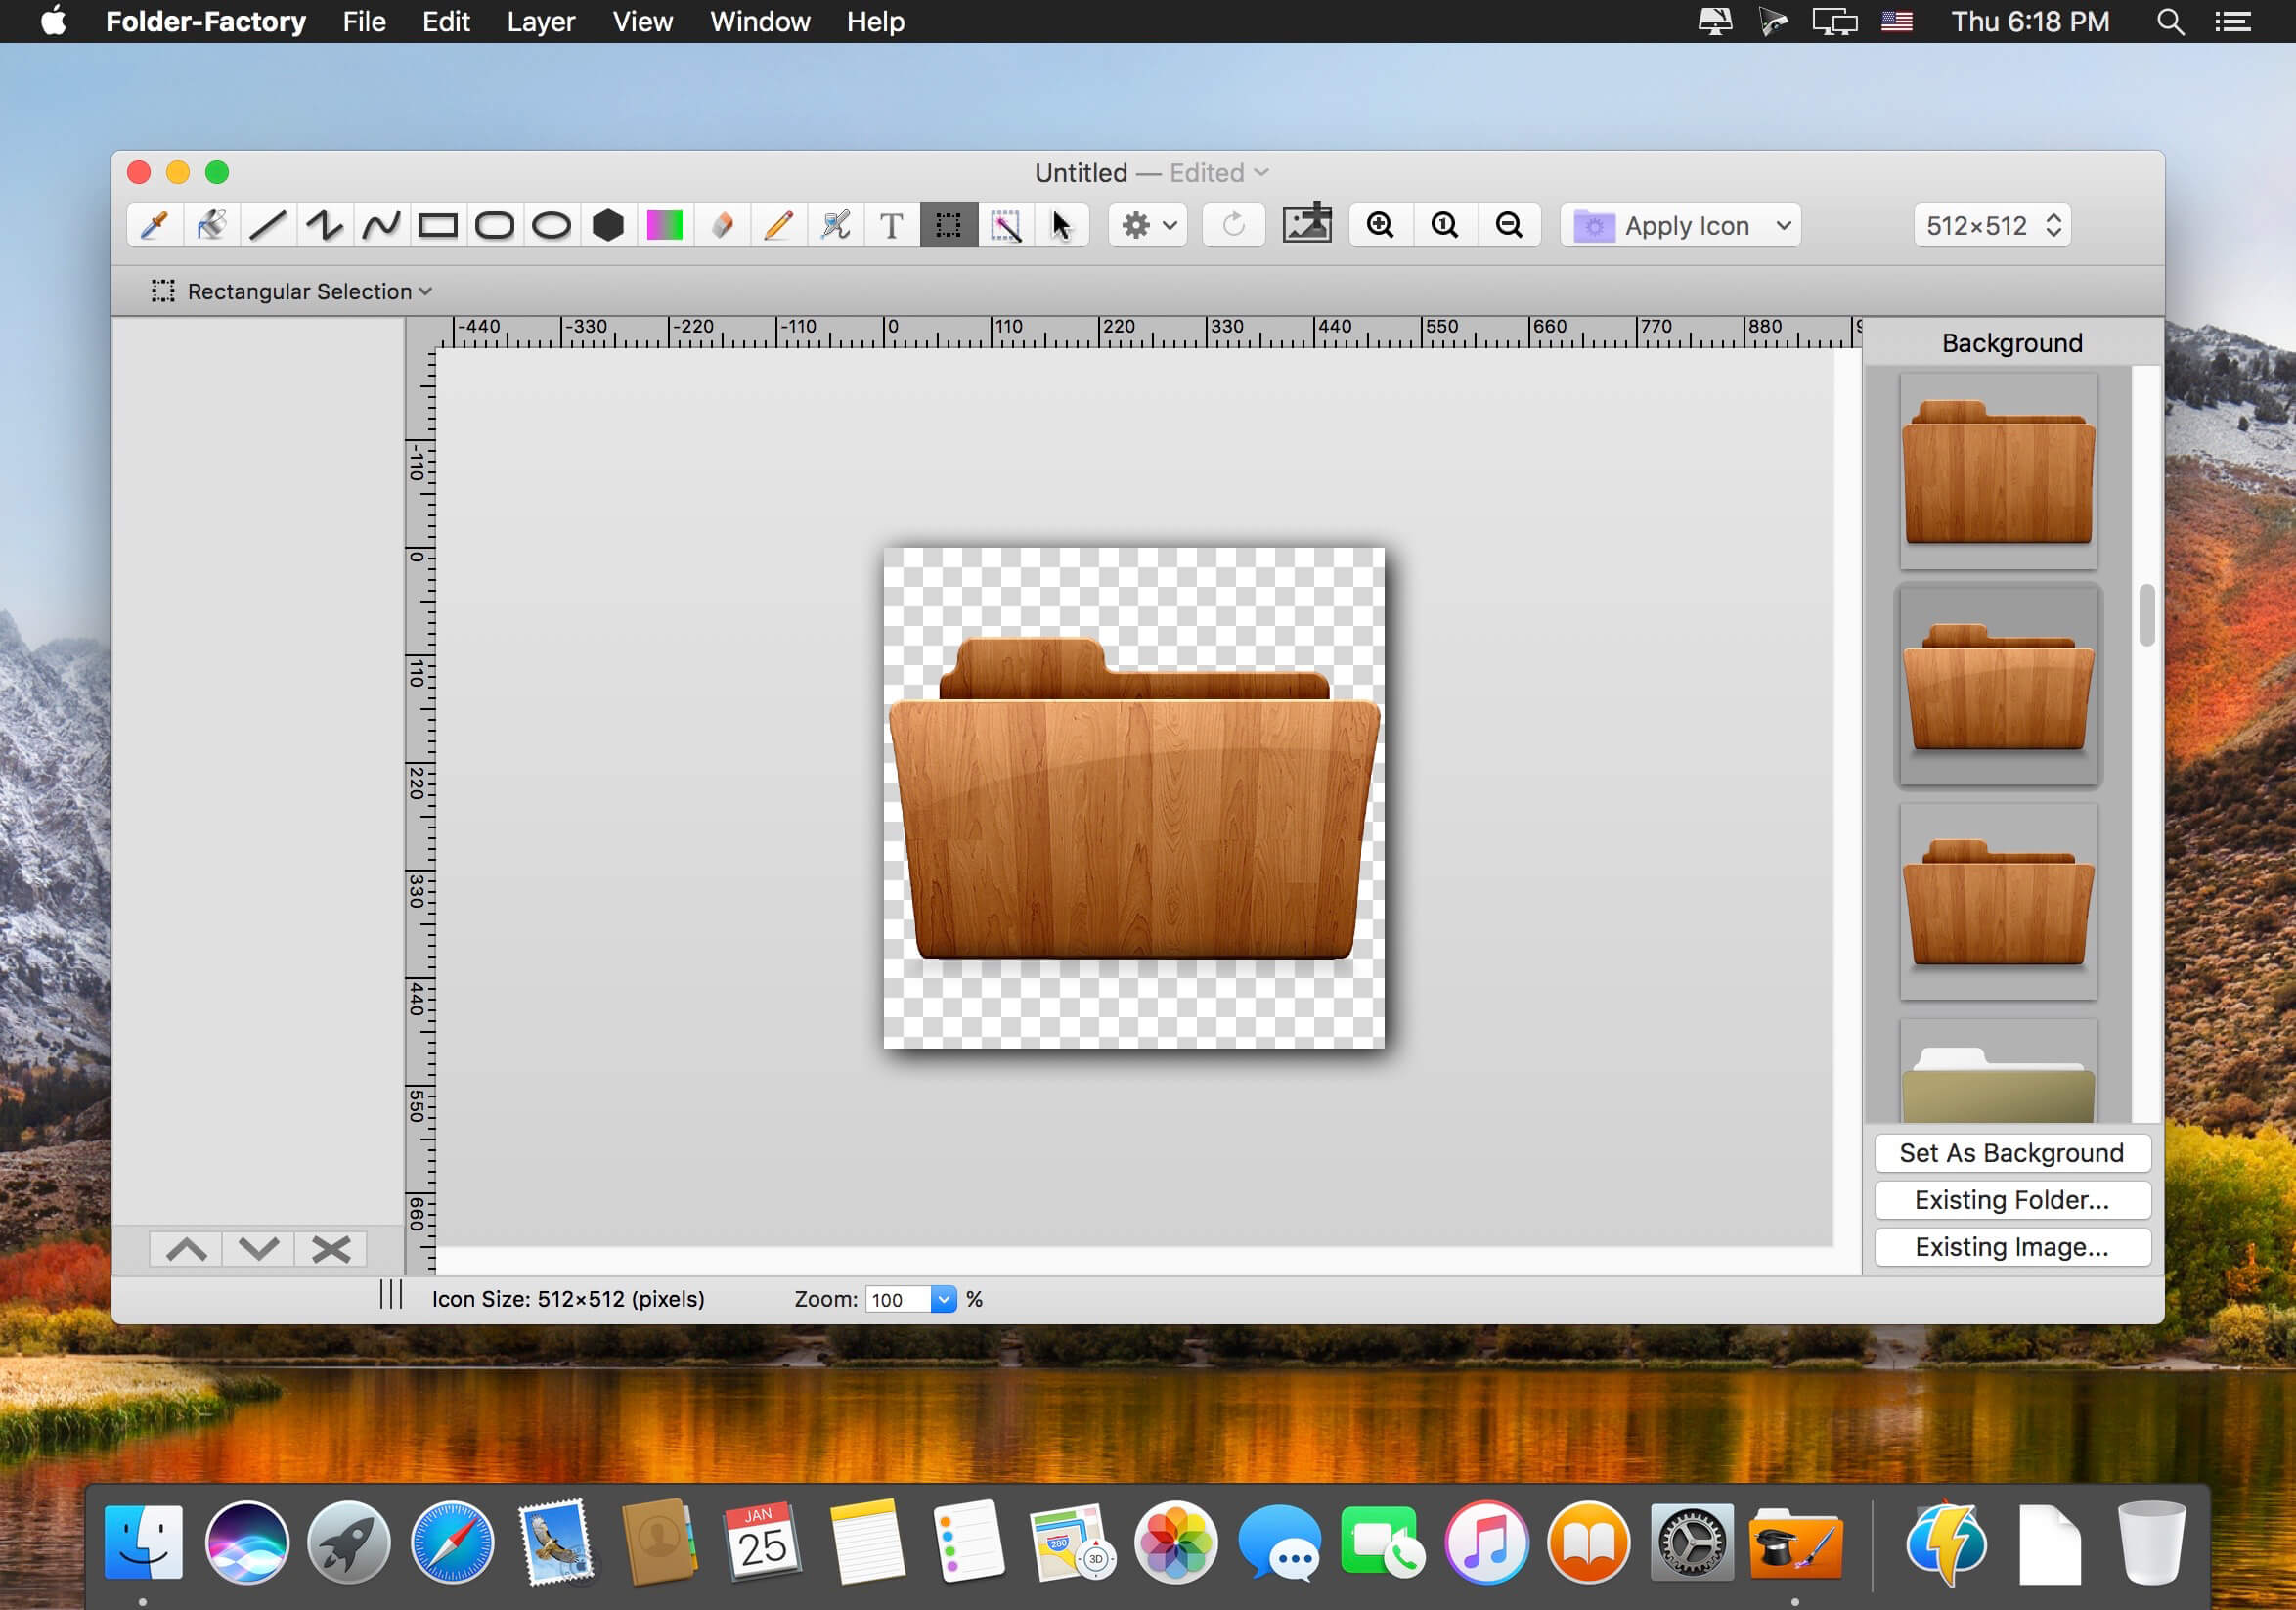Viewport: 2296px width, 1610px height.
Task: Open Spotlight search in menu bar
Action: pos(2169,21)
